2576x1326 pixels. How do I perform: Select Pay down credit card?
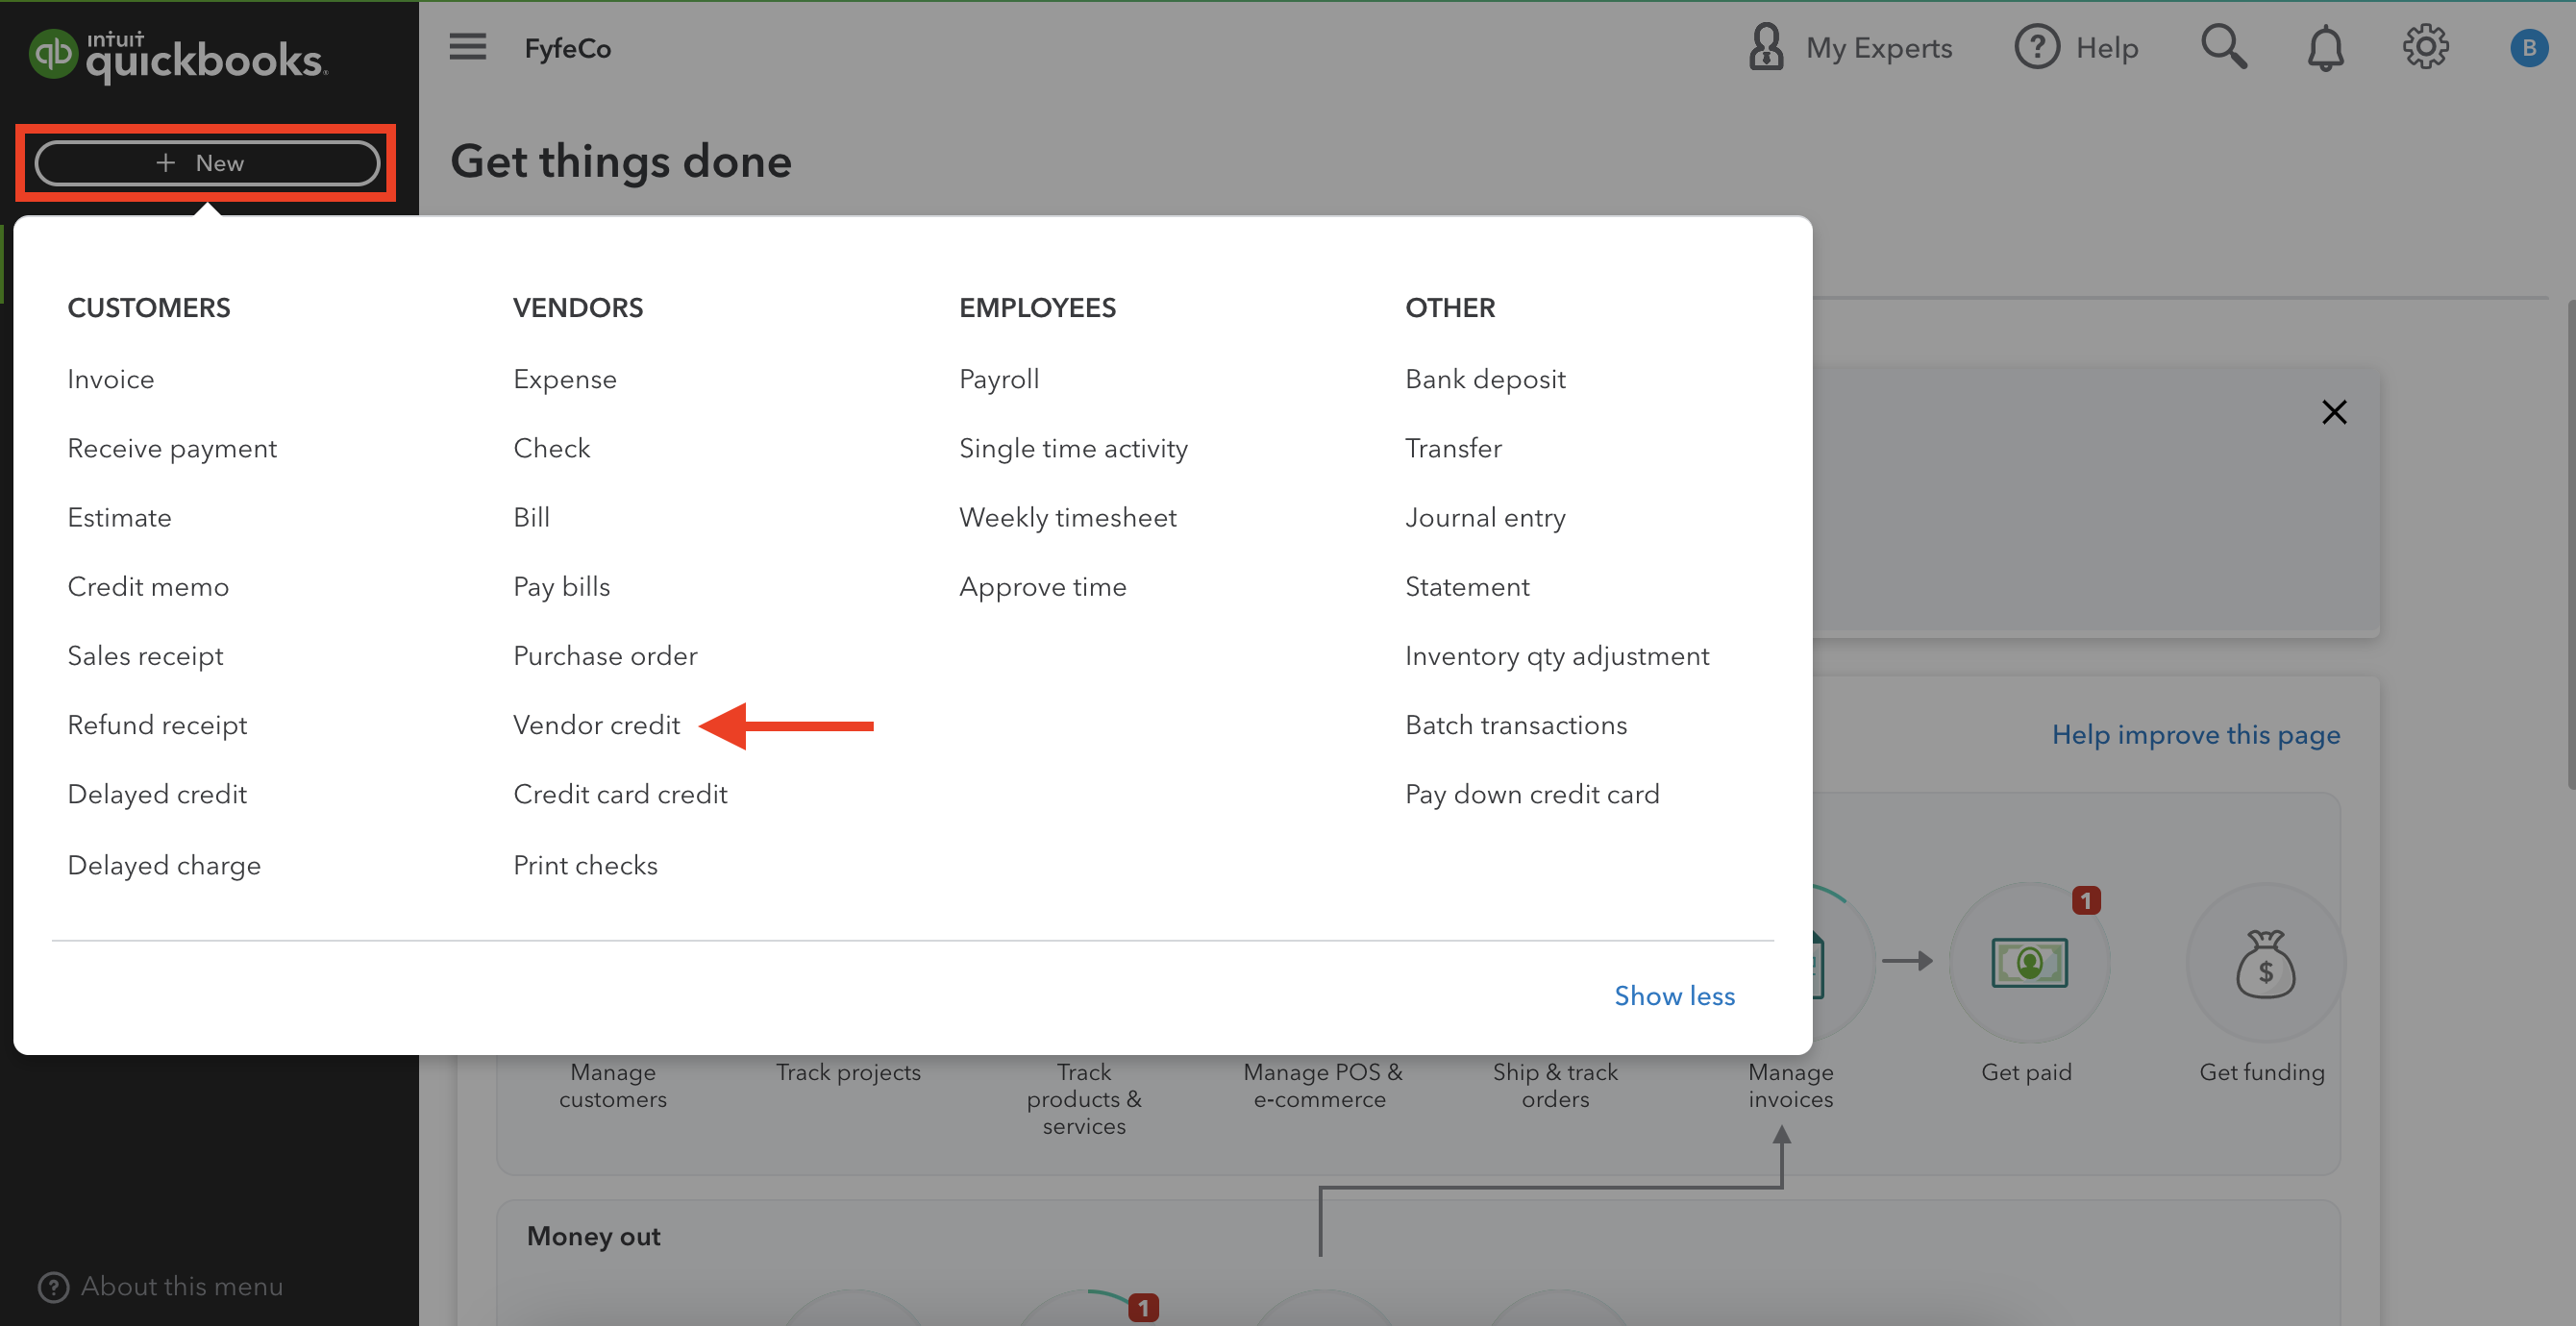[x=1532, y=793]
